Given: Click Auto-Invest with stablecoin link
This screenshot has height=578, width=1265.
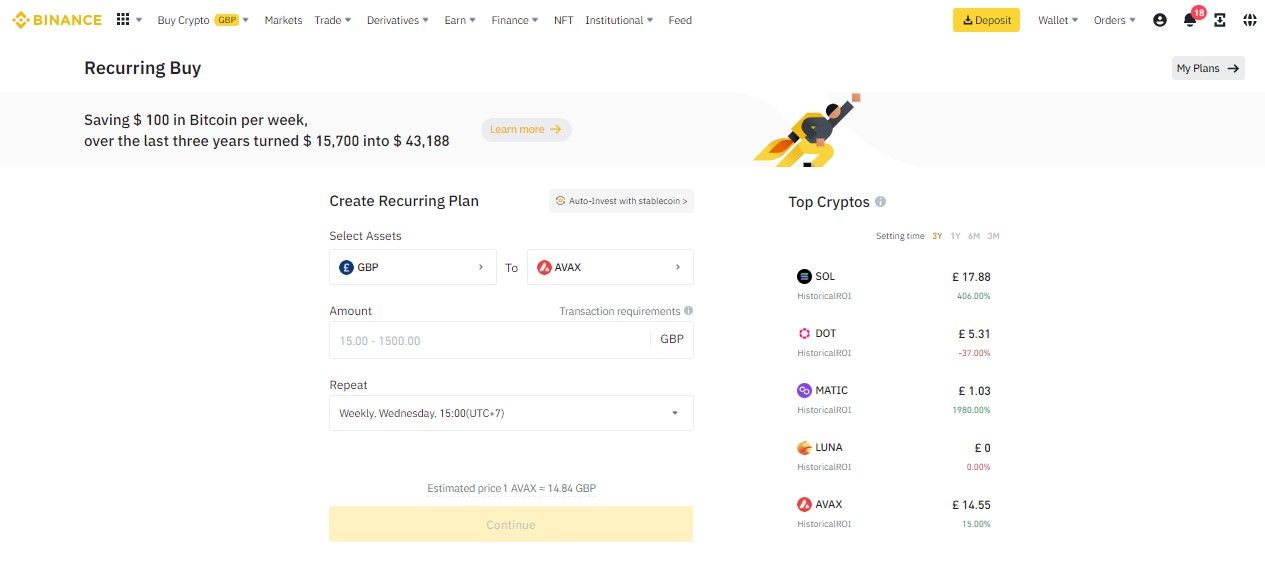Looking at the screenshot, I should 621,201.
